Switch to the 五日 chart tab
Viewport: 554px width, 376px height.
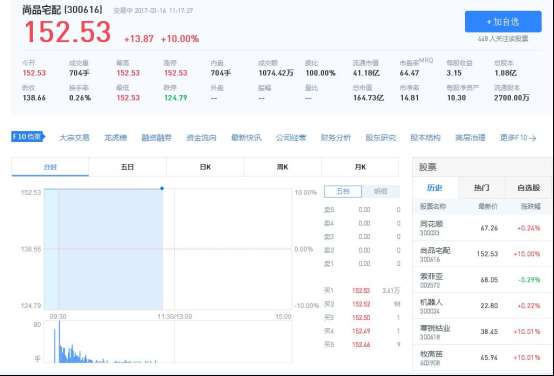click(128, 167)
